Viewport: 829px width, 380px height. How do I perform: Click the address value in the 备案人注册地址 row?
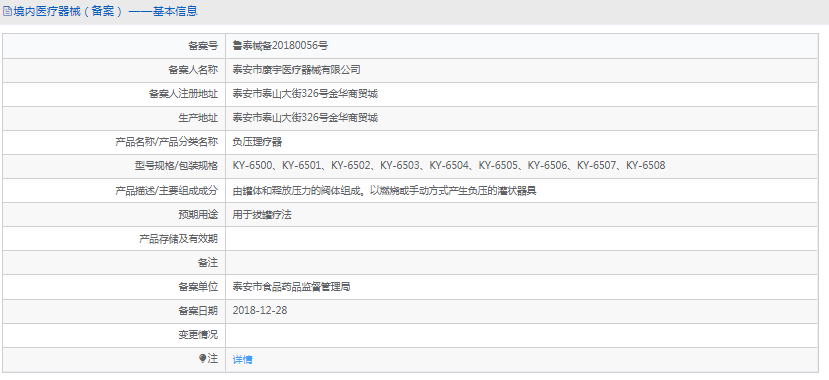305,94
